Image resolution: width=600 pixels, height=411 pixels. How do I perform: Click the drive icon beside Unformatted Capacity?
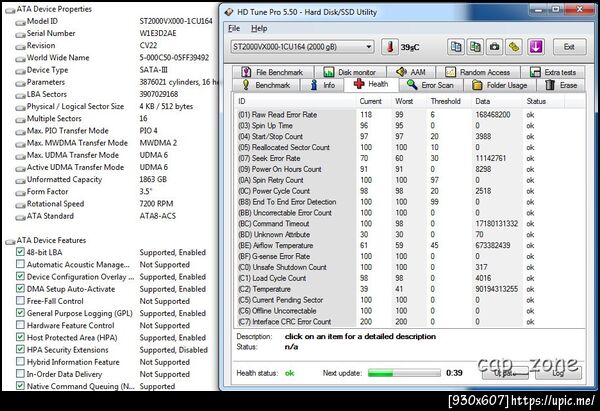click(20, 181)
